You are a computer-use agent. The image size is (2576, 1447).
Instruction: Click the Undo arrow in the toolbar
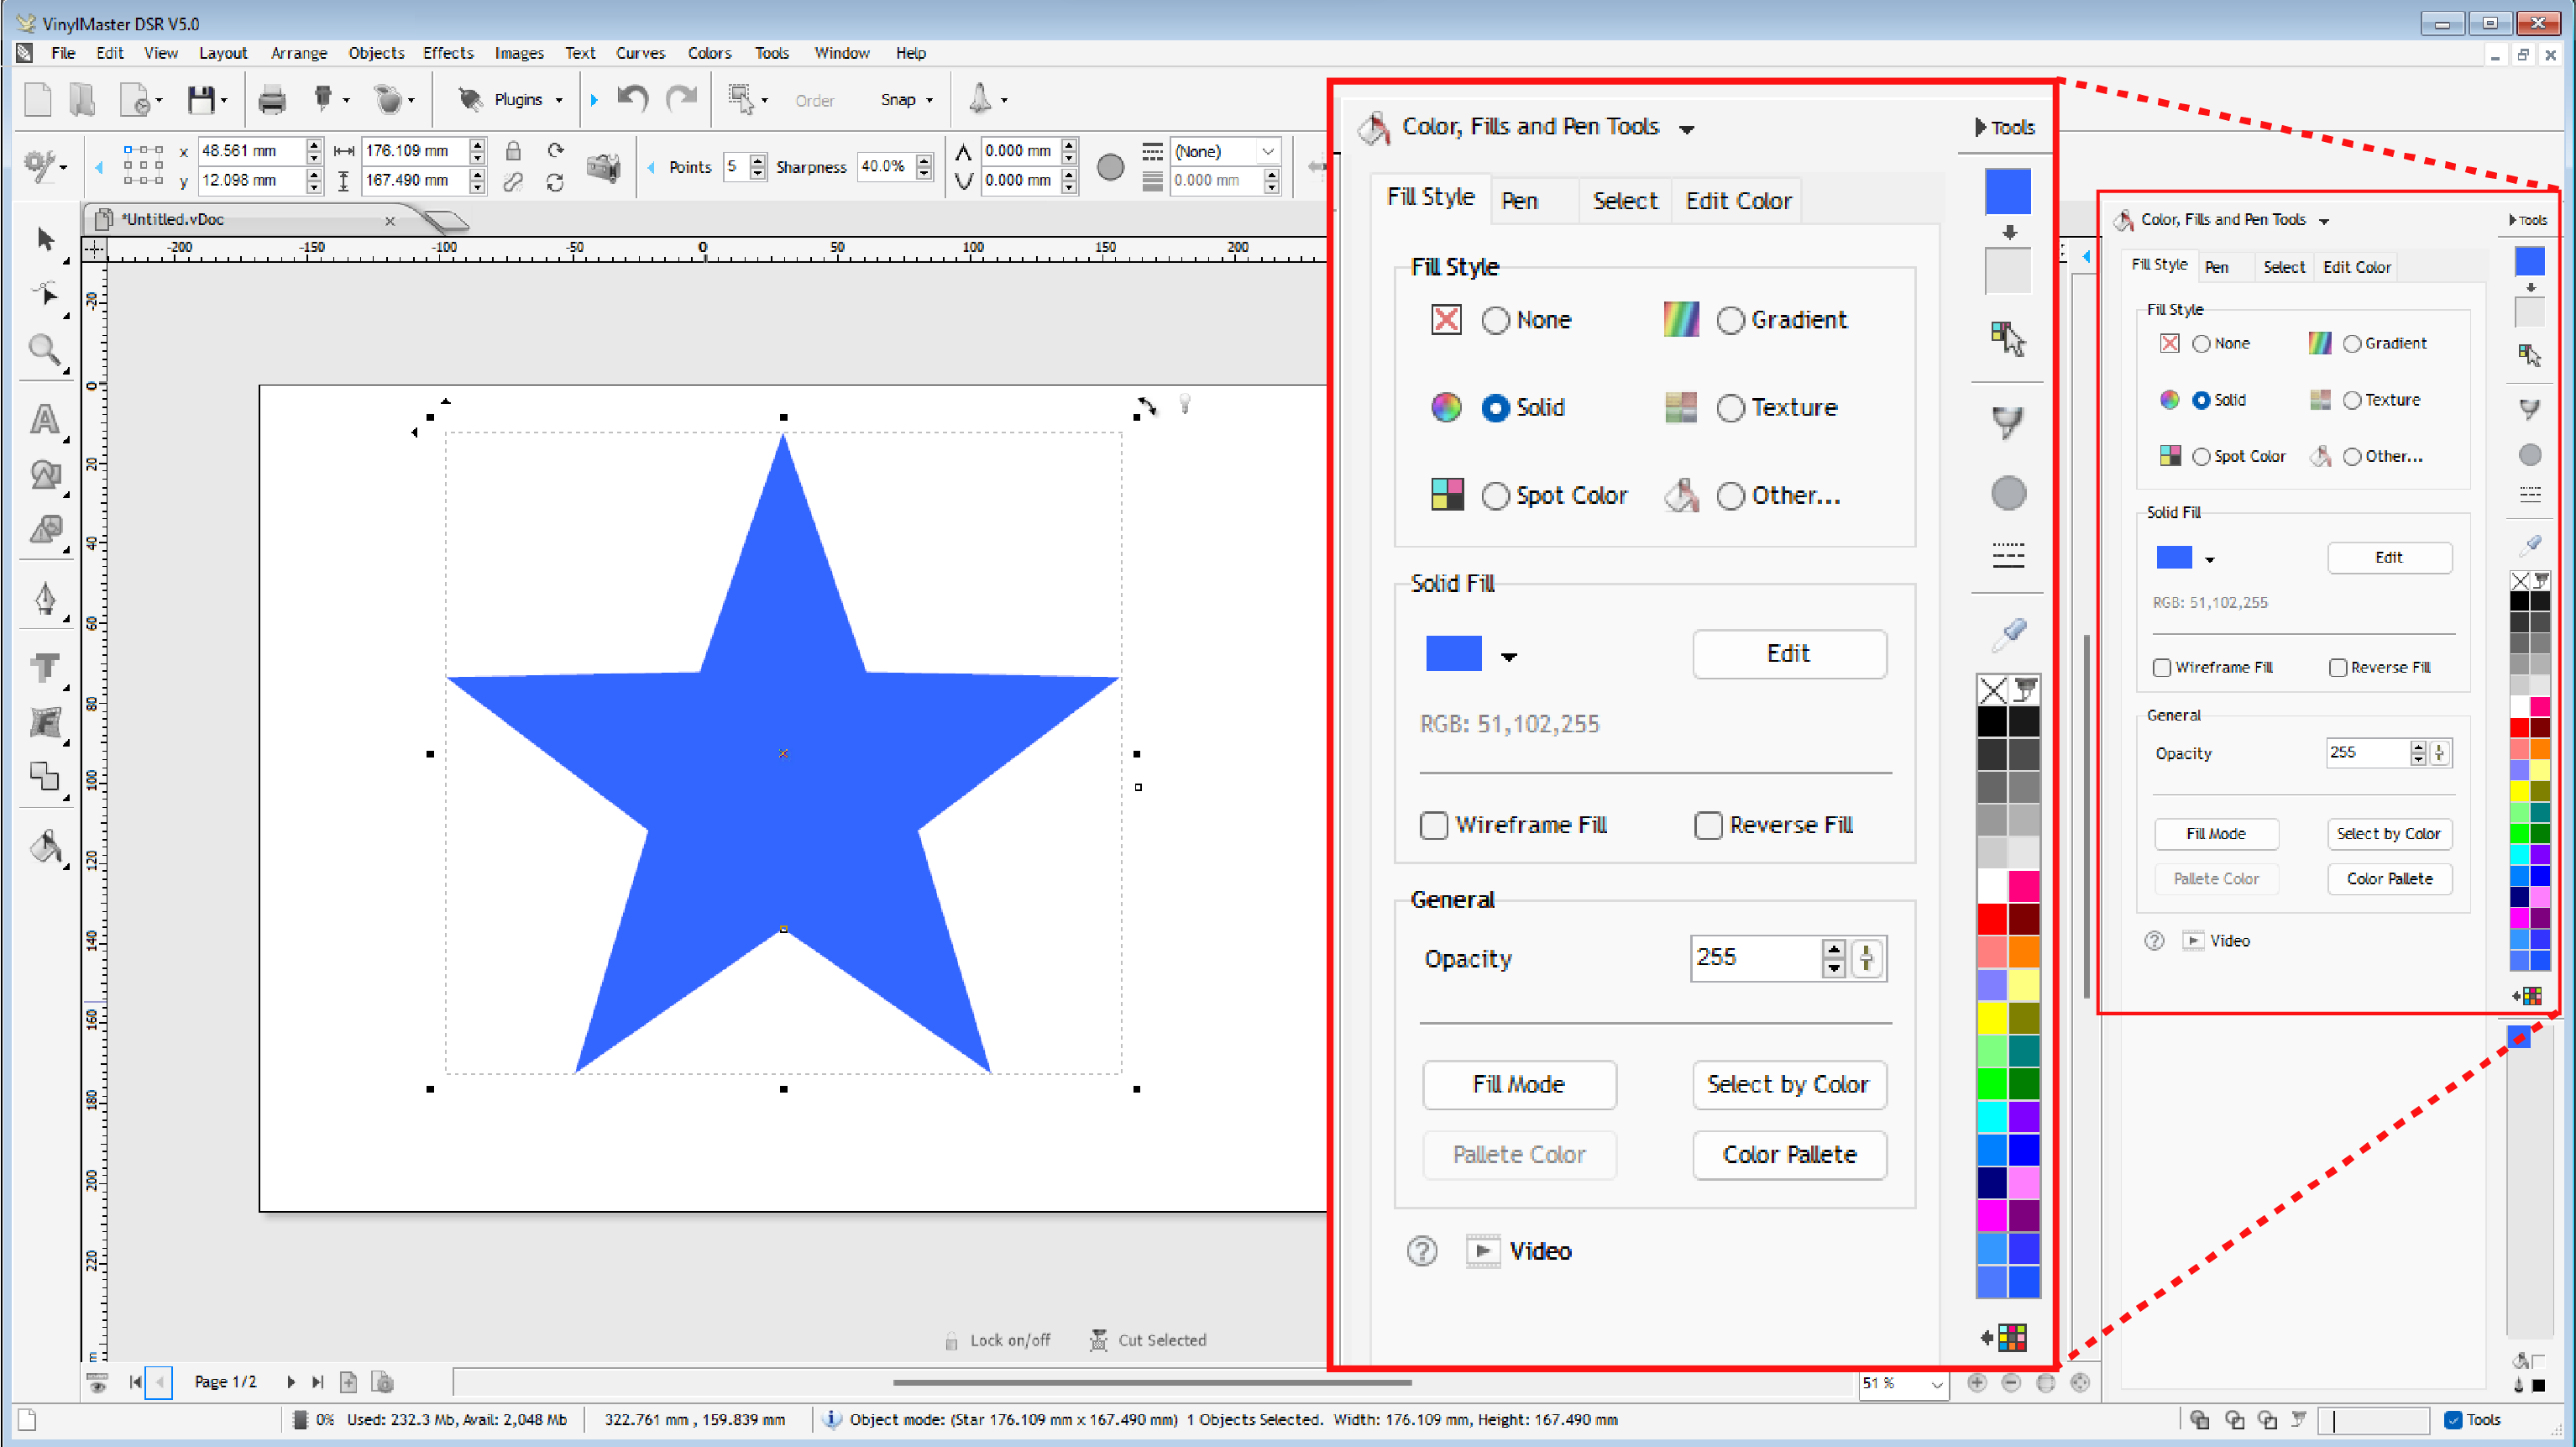(633, 98)
